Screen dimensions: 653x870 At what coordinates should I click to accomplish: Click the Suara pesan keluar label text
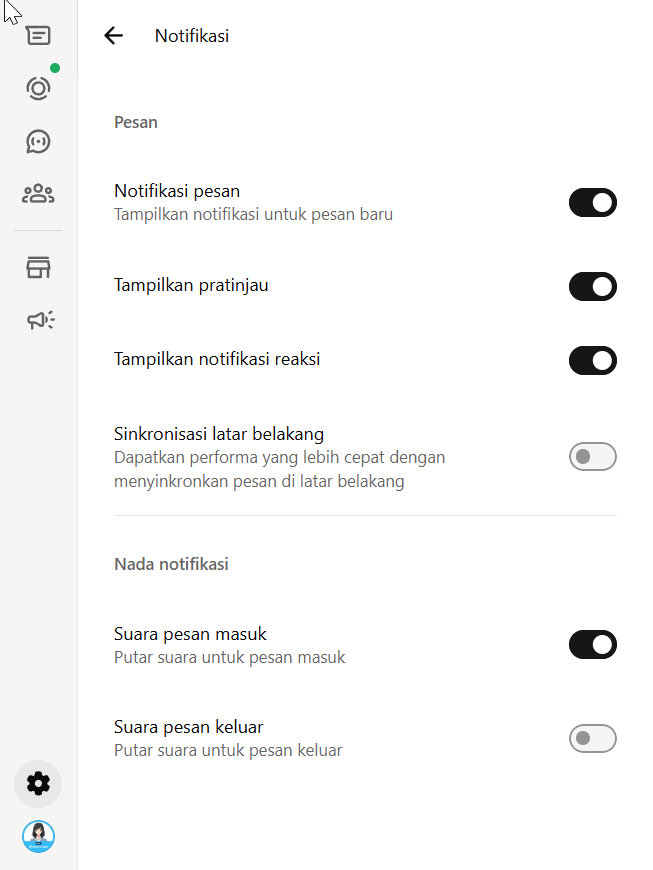pyautogui.click(x=188, y=727)
